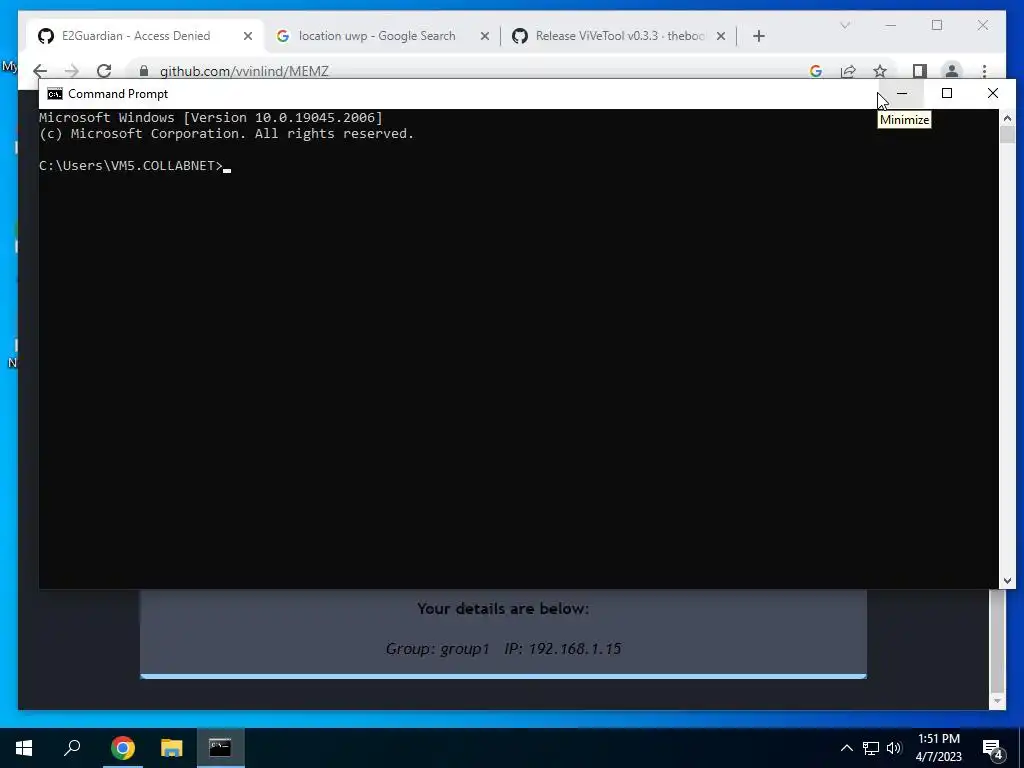Open Chrome profile menu
This screenshot has width=1024, height=768.
click(952, 71)
